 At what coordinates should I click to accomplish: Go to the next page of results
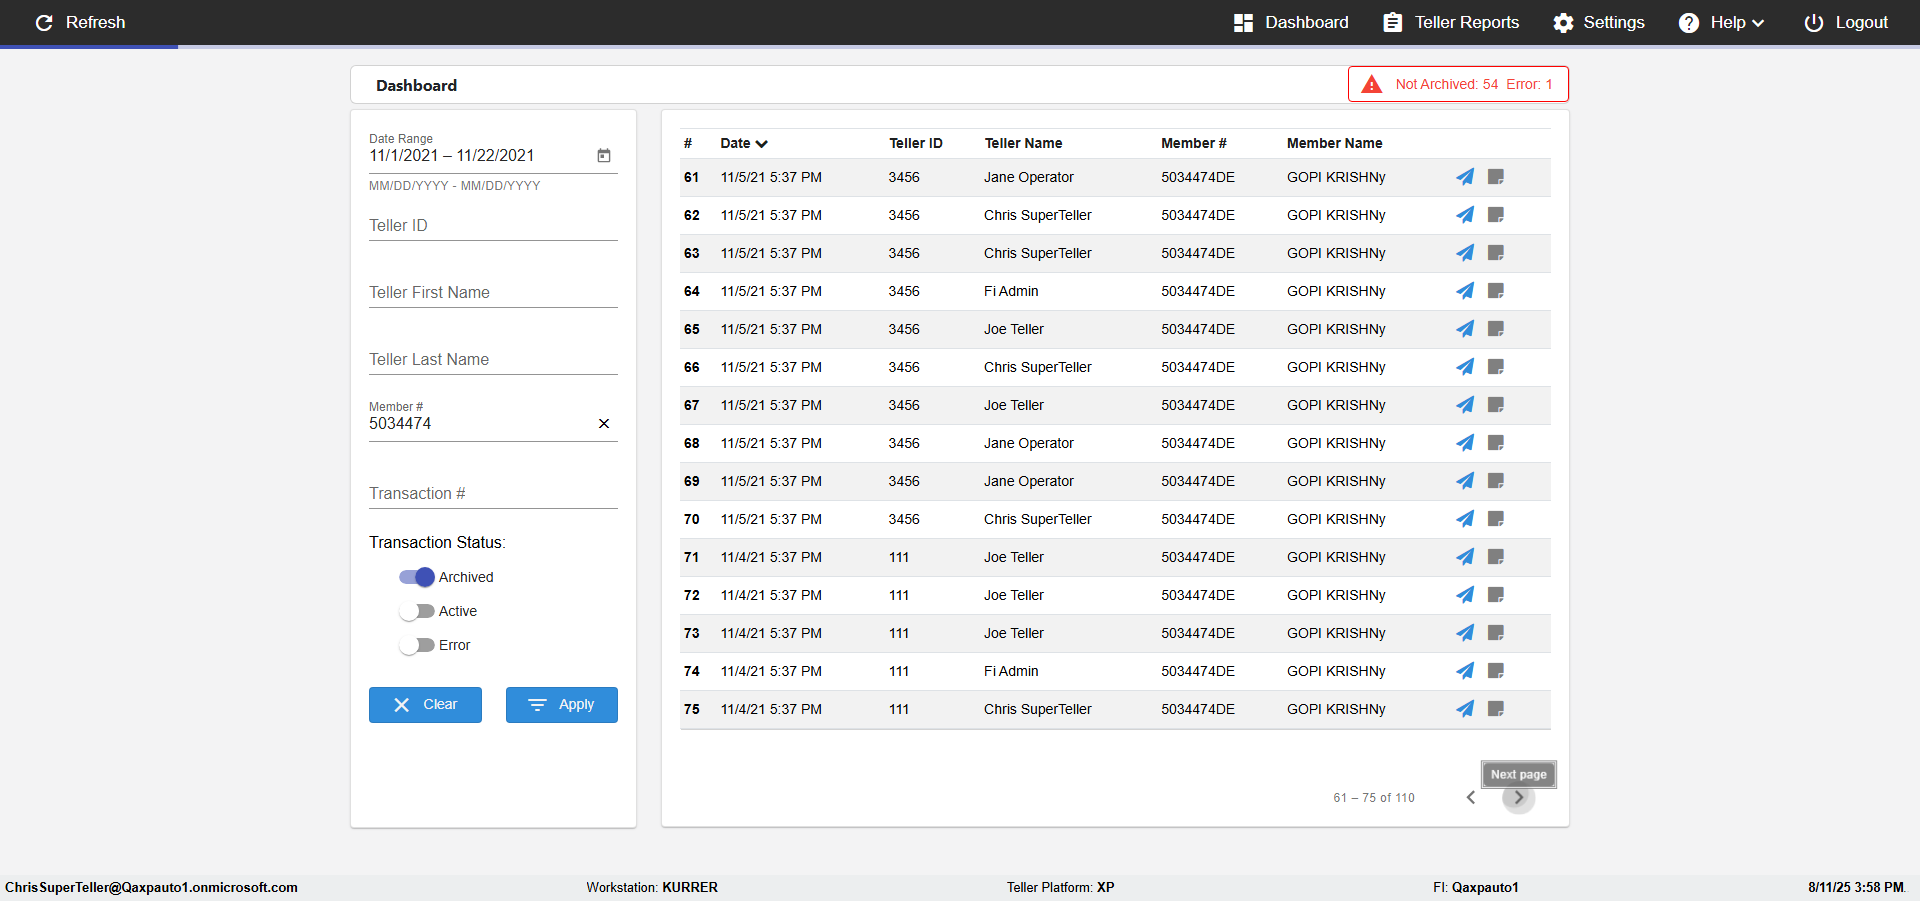1518,797
